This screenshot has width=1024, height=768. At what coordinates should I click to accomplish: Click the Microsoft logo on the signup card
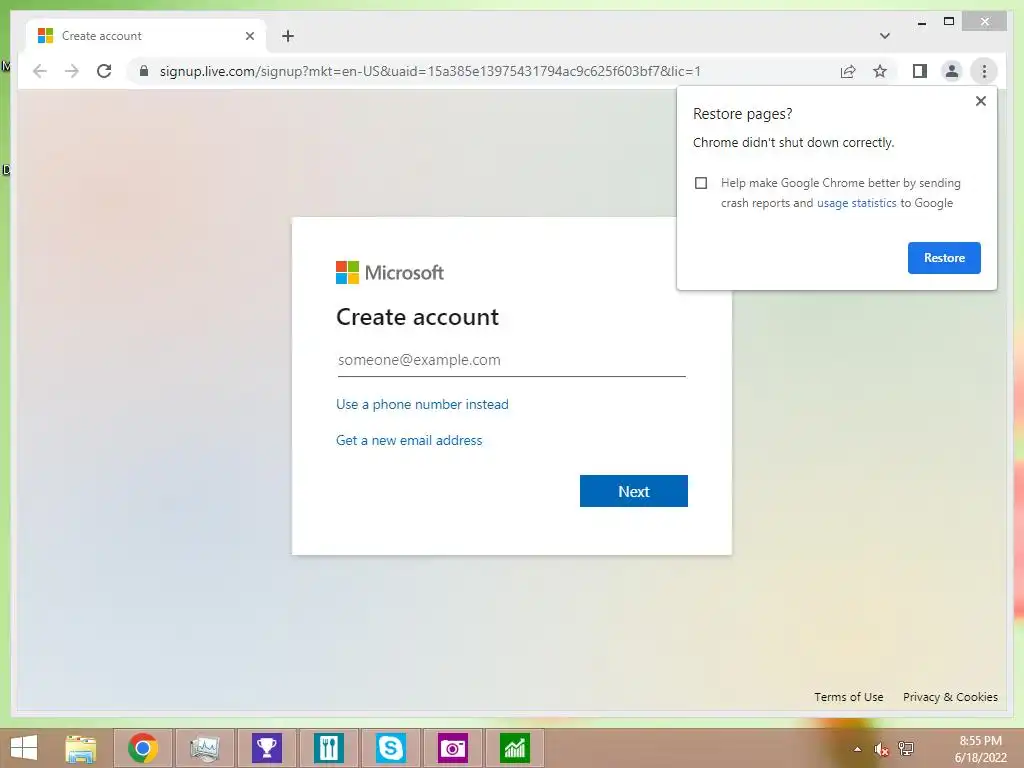click(389, 272)
